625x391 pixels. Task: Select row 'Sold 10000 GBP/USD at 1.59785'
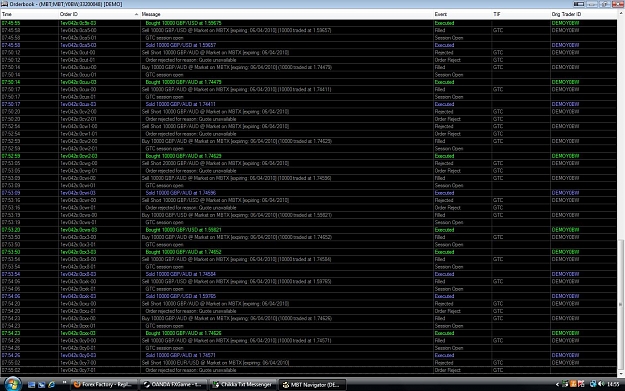[x=309, y=296]
